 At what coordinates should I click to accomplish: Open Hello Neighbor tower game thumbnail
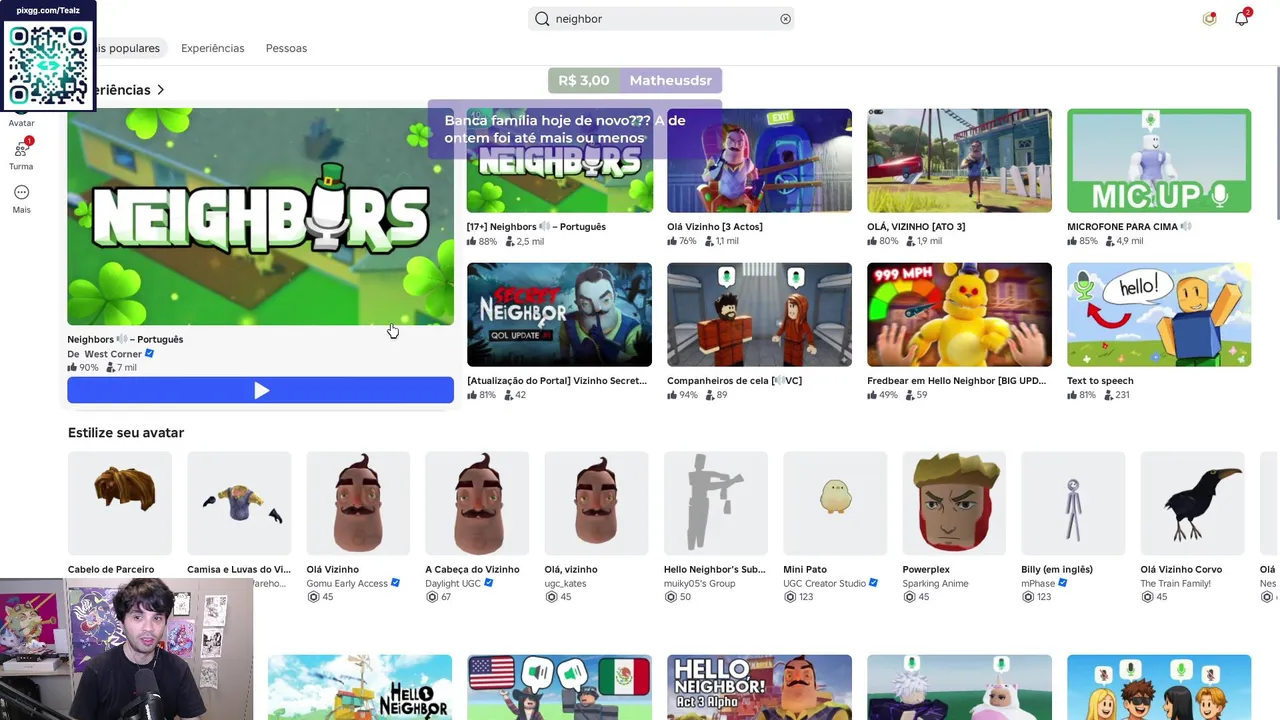pos(359,687)
